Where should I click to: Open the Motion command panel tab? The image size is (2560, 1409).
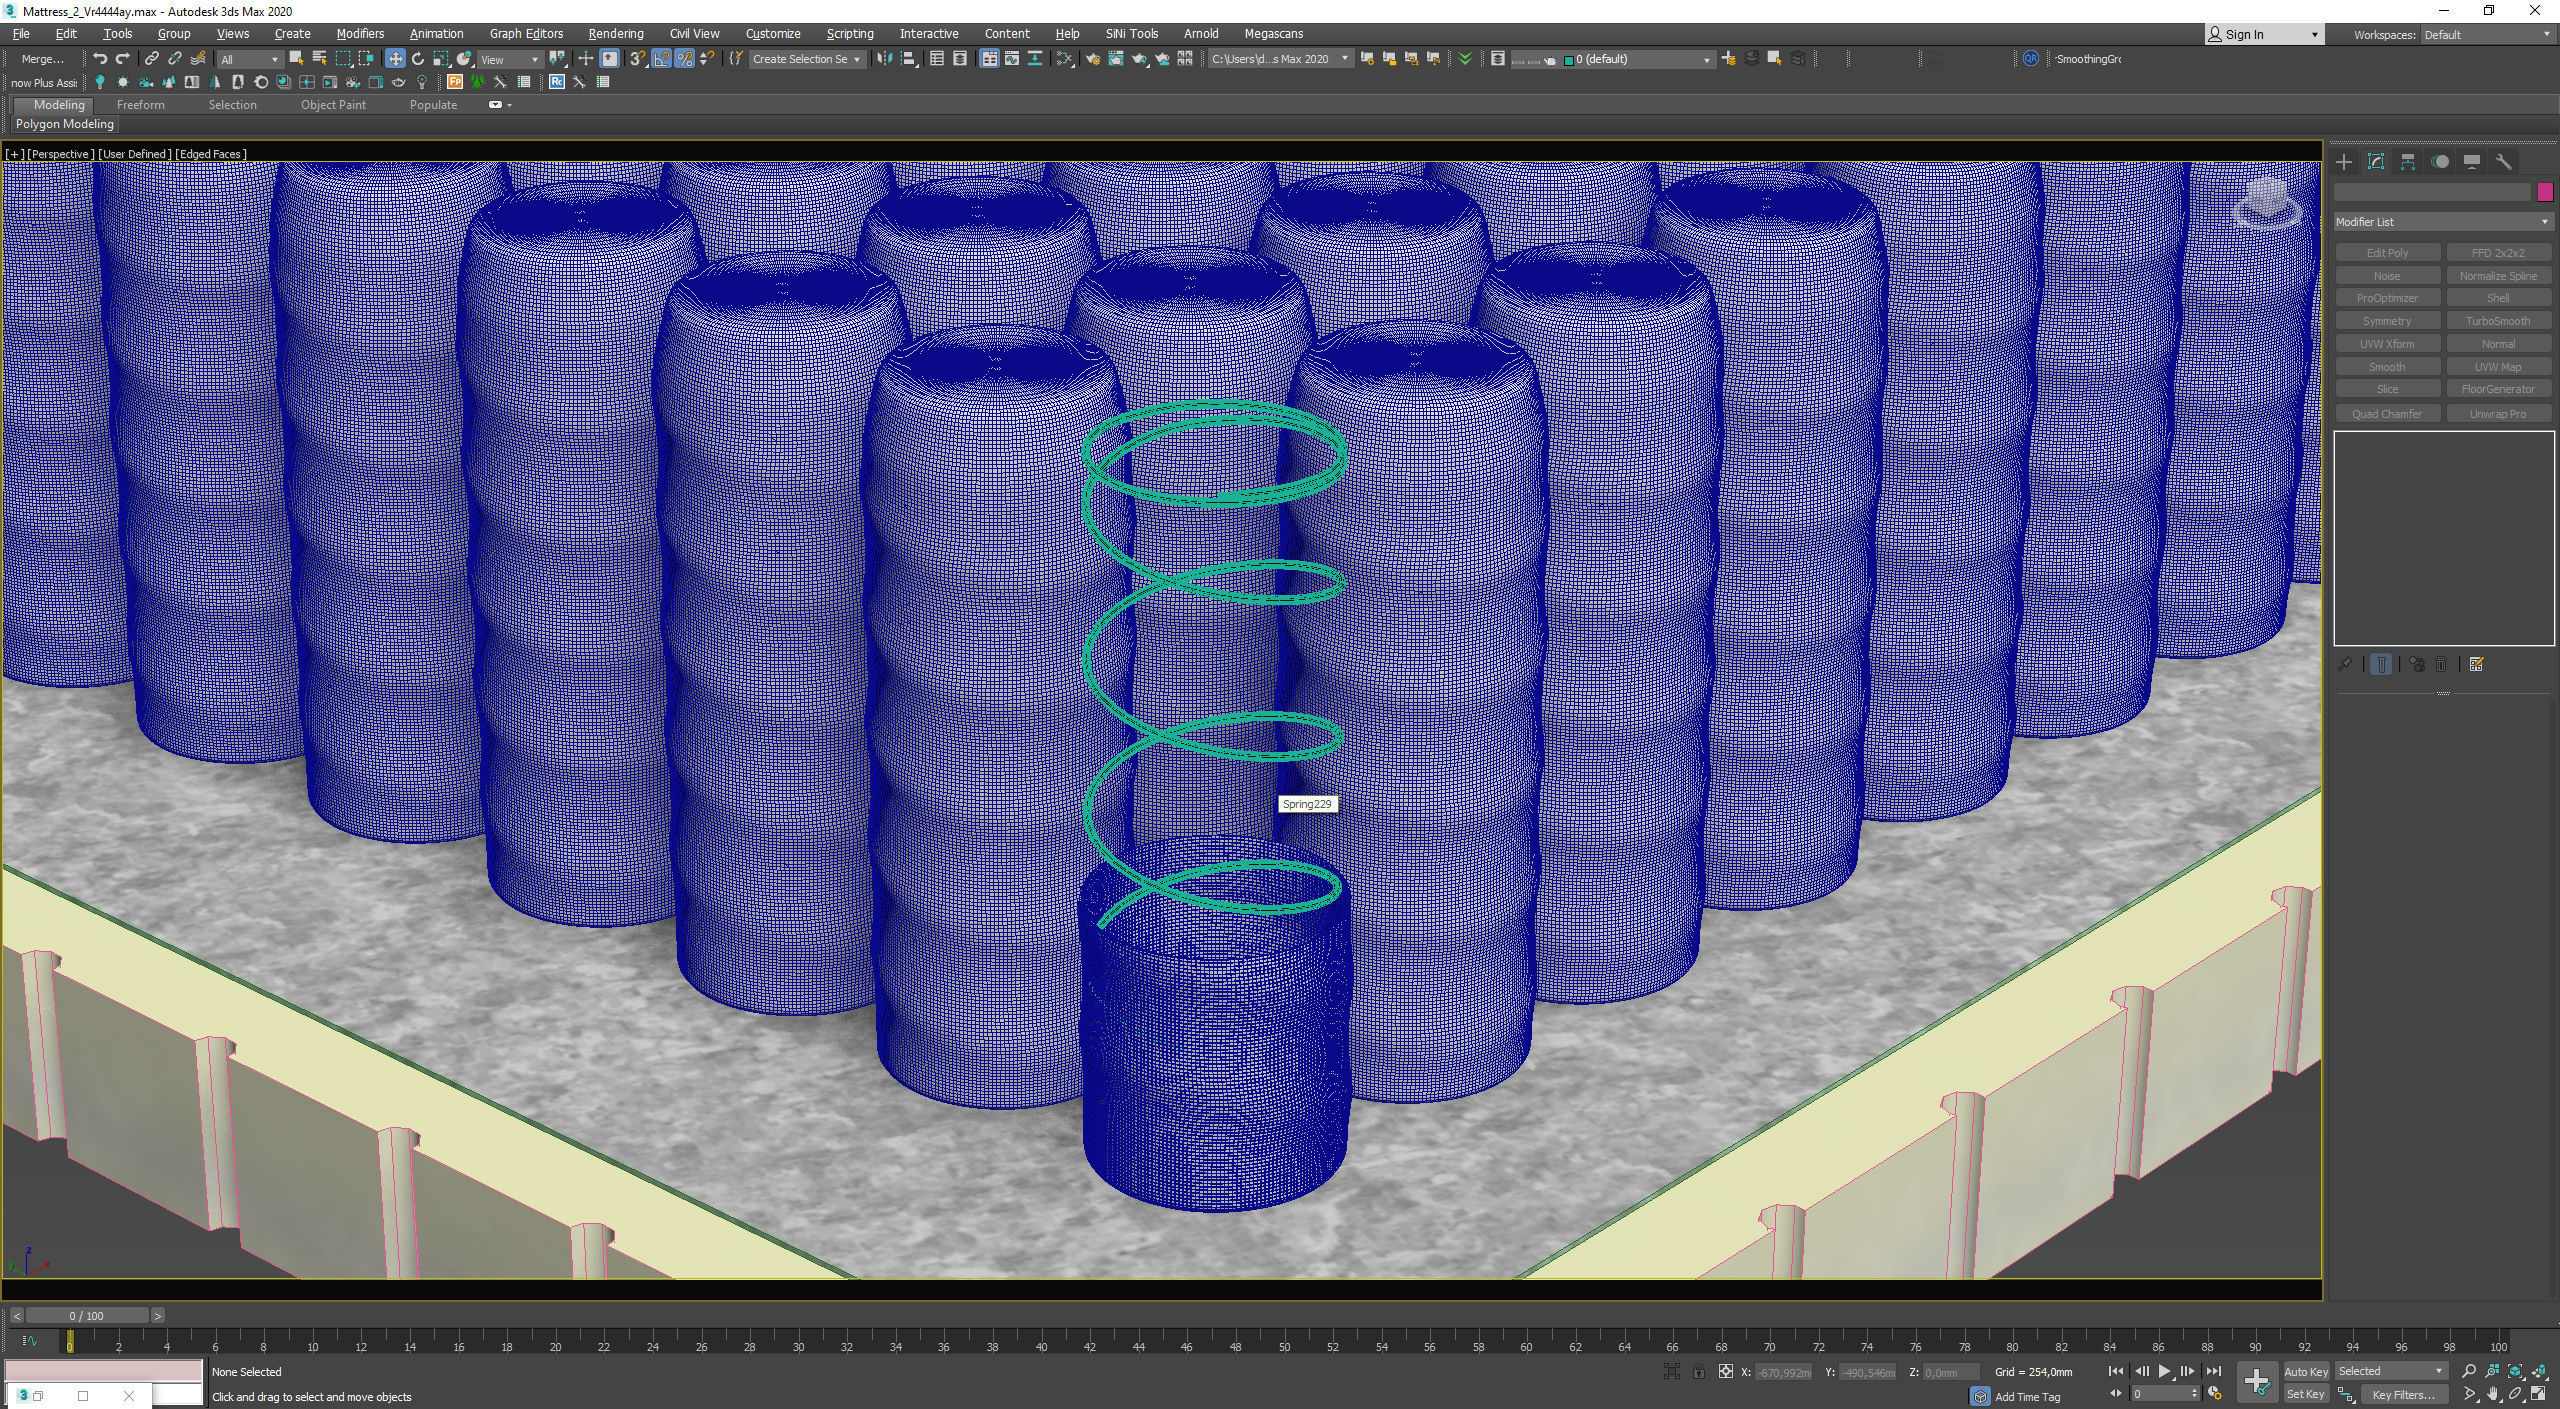(x=2440, y=162)
